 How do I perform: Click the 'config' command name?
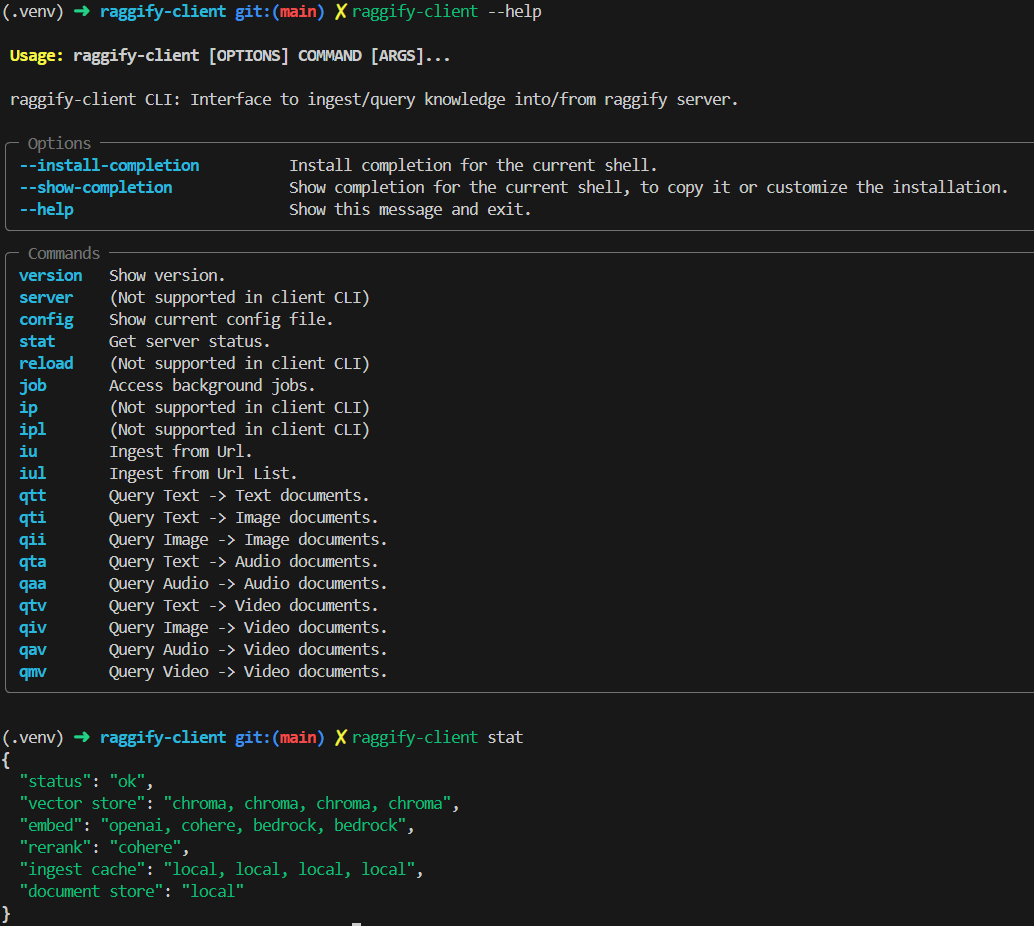point(46,320)
